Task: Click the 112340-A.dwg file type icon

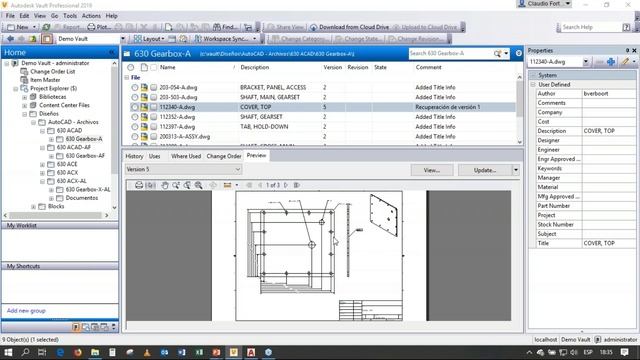Action: [144, 107]
